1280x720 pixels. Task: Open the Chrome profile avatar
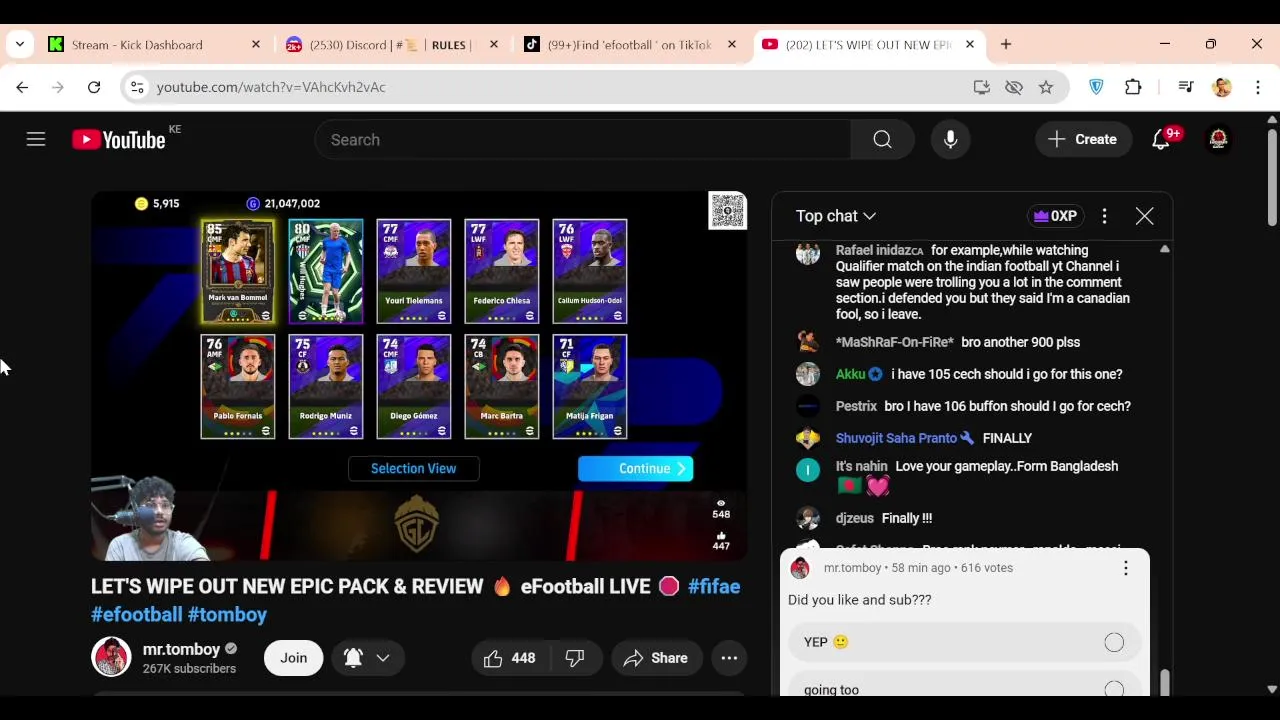(1222, 87)
